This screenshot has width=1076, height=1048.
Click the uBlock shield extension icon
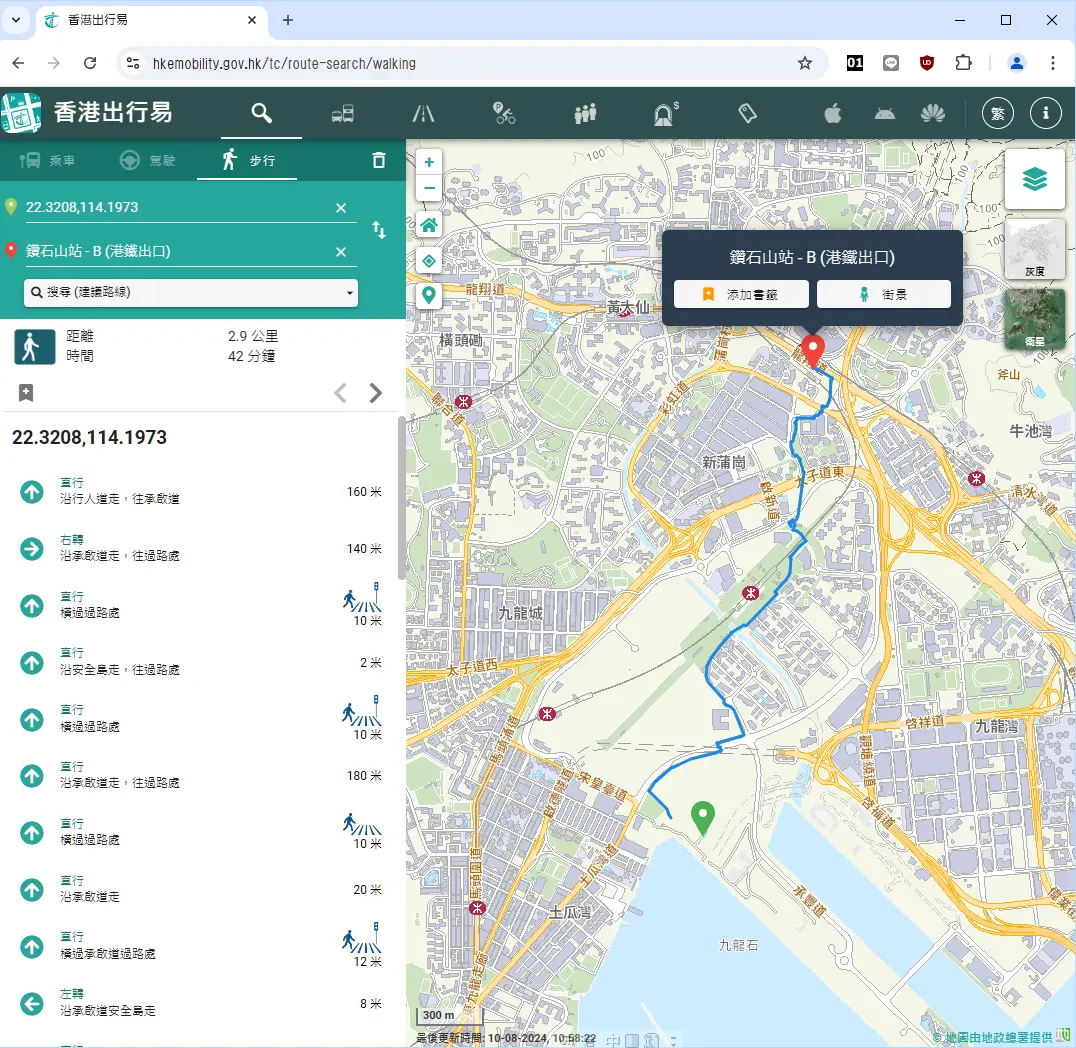[x=927, y=63]
